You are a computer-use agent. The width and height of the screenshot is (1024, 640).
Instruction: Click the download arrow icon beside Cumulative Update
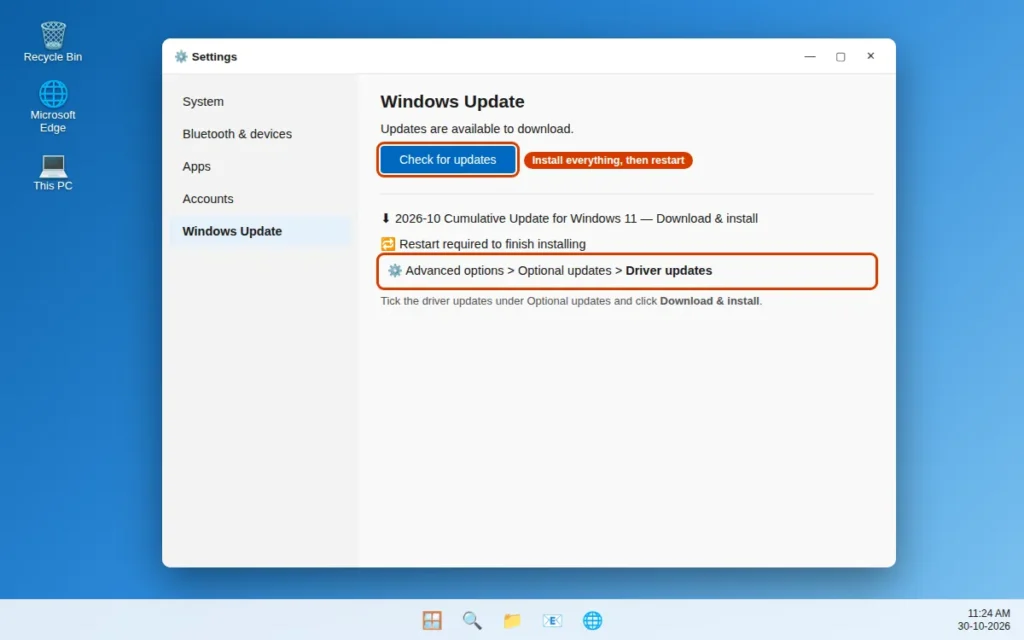[385, 218]
